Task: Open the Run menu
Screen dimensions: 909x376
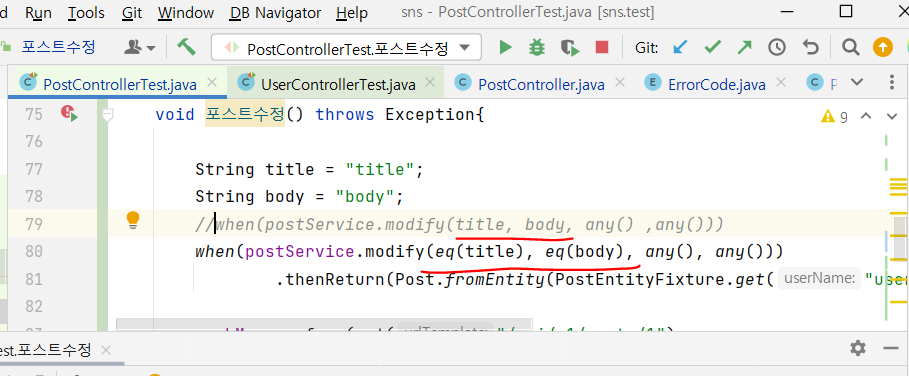Action: (x=39, y=12)
